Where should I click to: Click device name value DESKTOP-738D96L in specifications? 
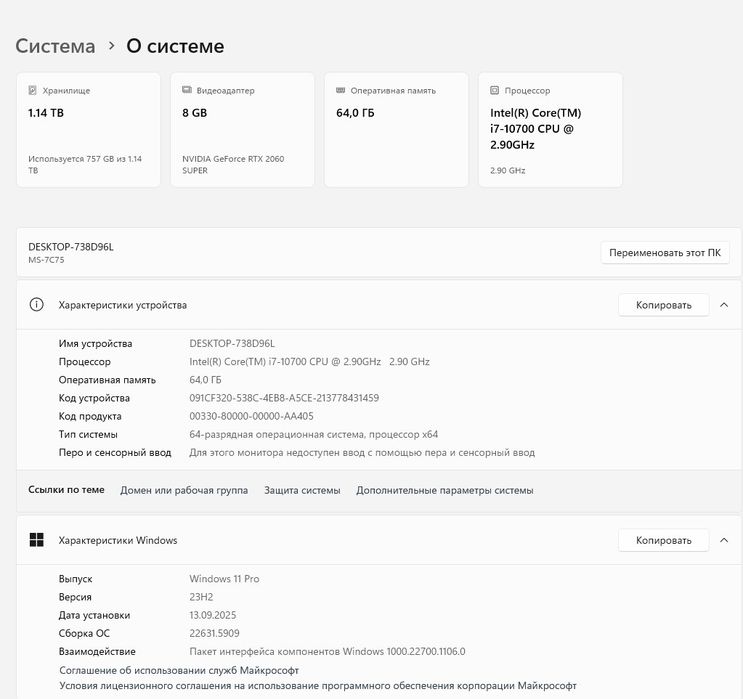point(232,344)
